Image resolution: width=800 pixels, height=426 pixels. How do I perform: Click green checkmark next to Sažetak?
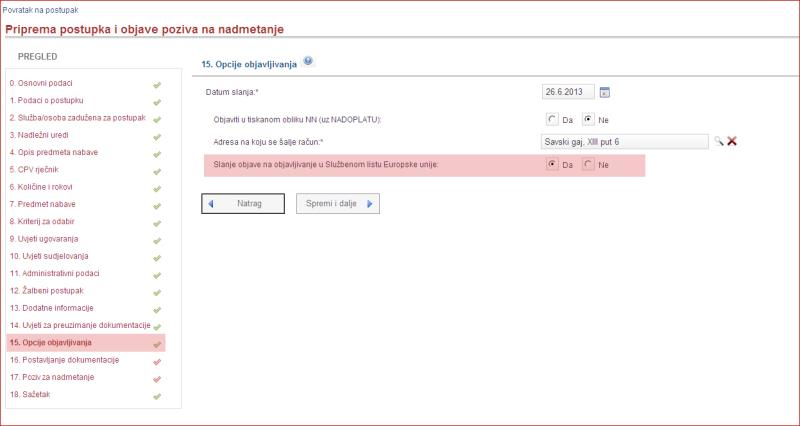[156, 396]
